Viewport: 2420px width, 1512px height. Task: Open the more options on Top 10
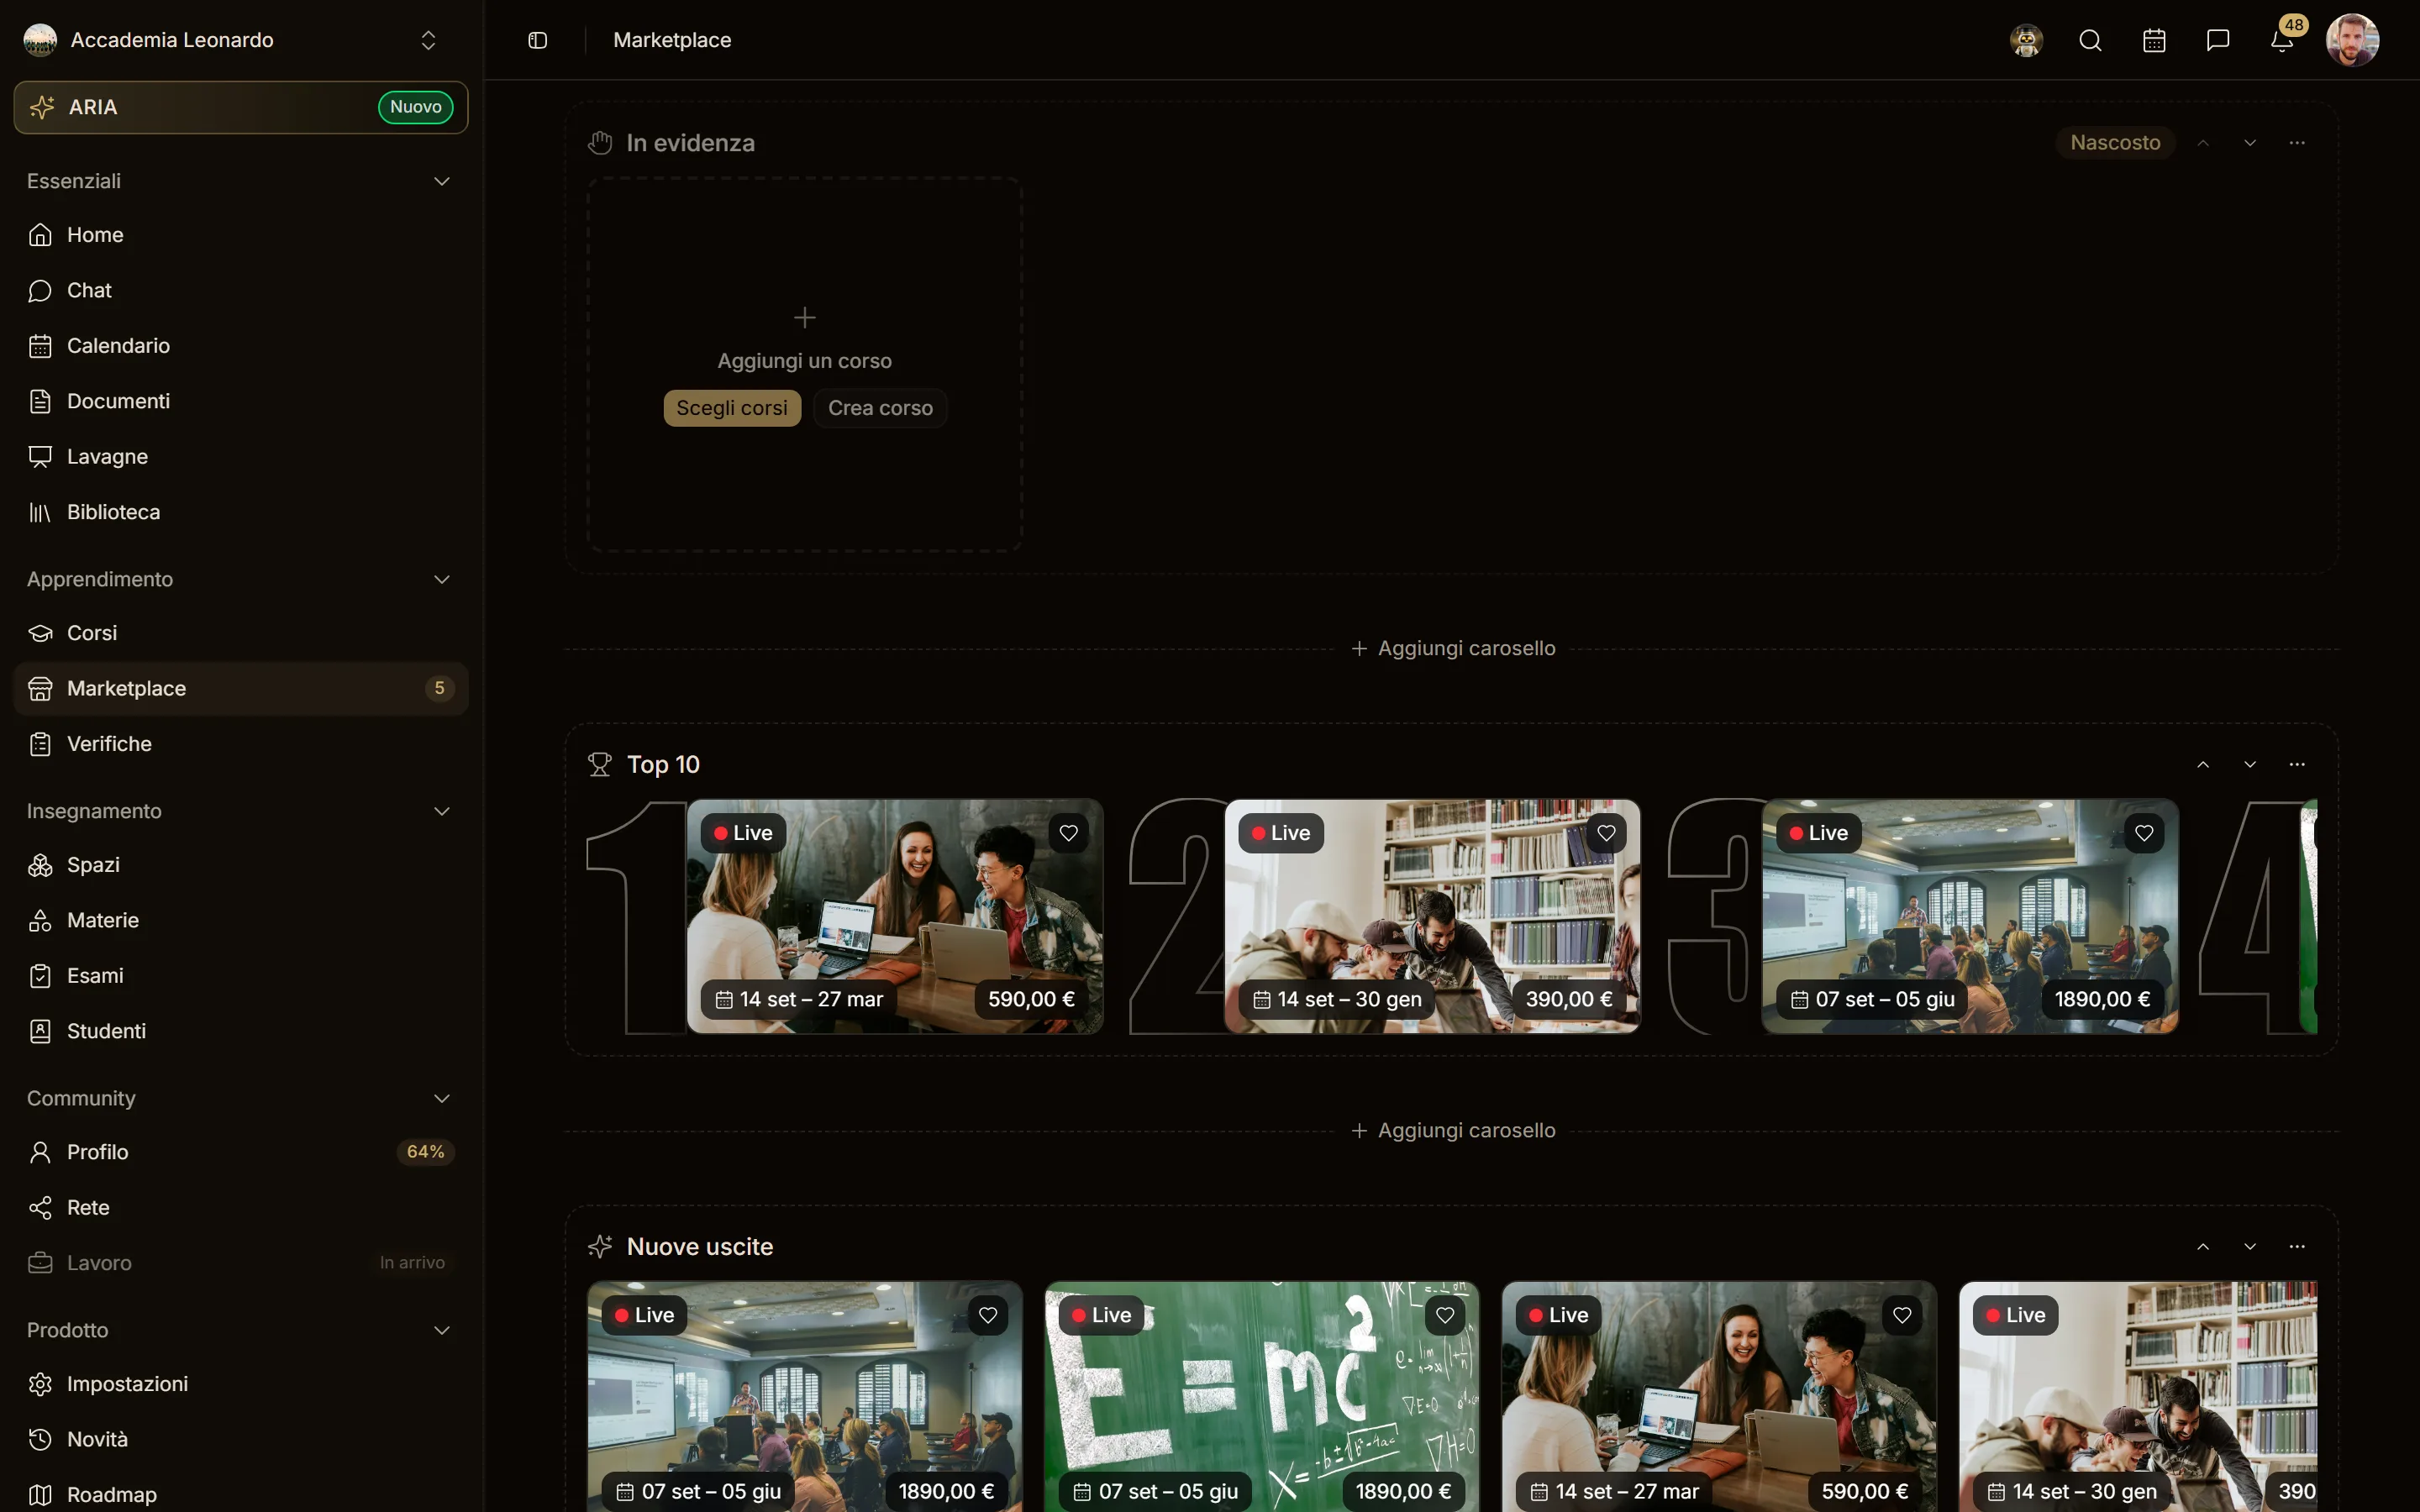point(2297,764)
